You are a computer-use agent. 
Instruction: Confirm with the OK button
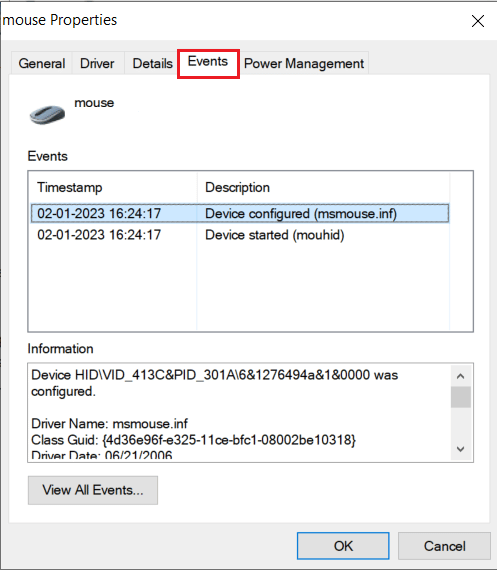tap(343, 546)
